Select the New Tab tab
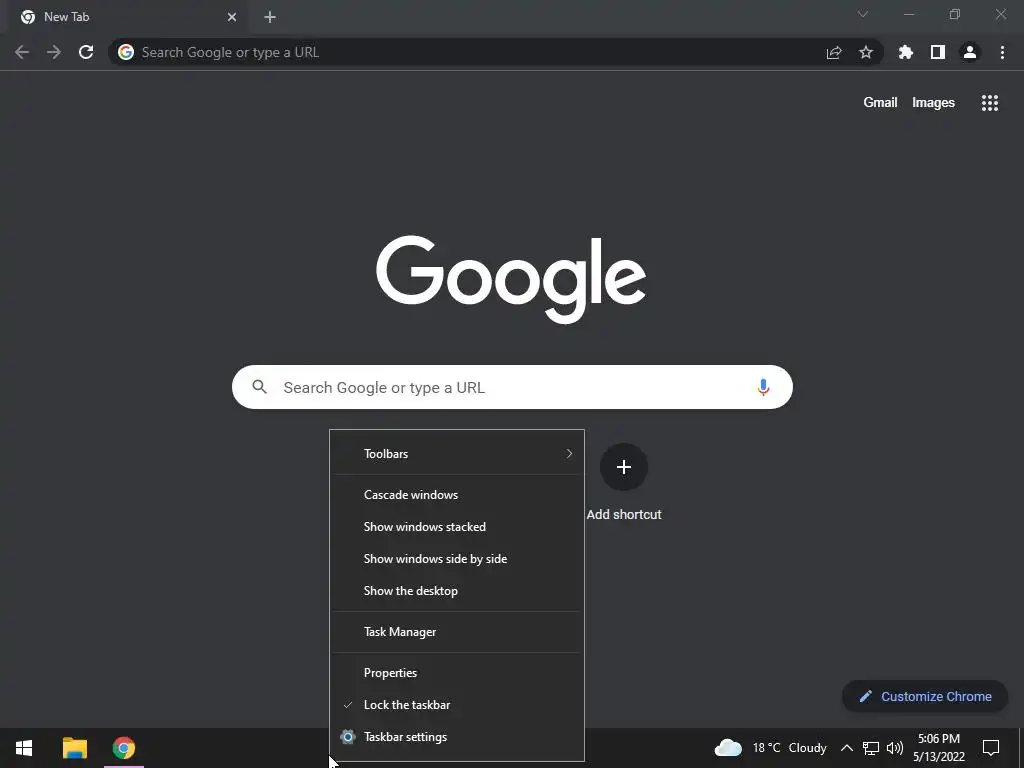1024x768 pixels. pyautogui.click(x=127, y=18)
